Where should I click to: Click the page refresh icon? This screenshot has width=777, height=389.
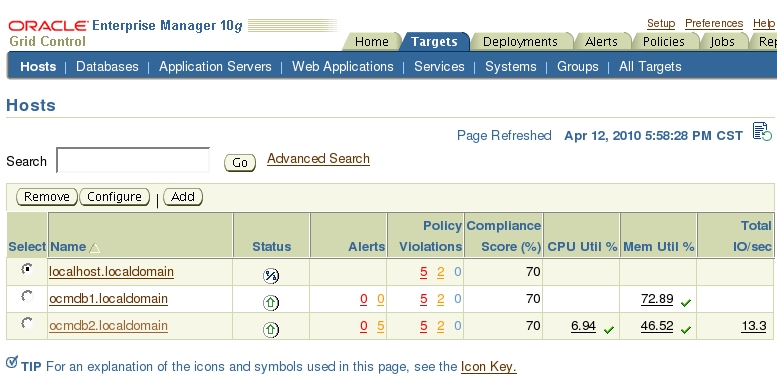click(762, 132)
